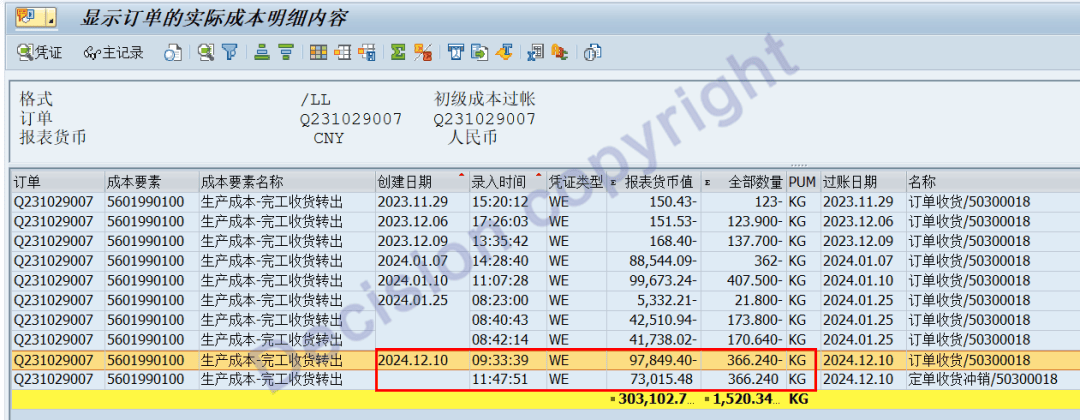Open the 主记录 master record button
The height and width of the screenshot is (420, 1080).
click(x=114, y=53)
